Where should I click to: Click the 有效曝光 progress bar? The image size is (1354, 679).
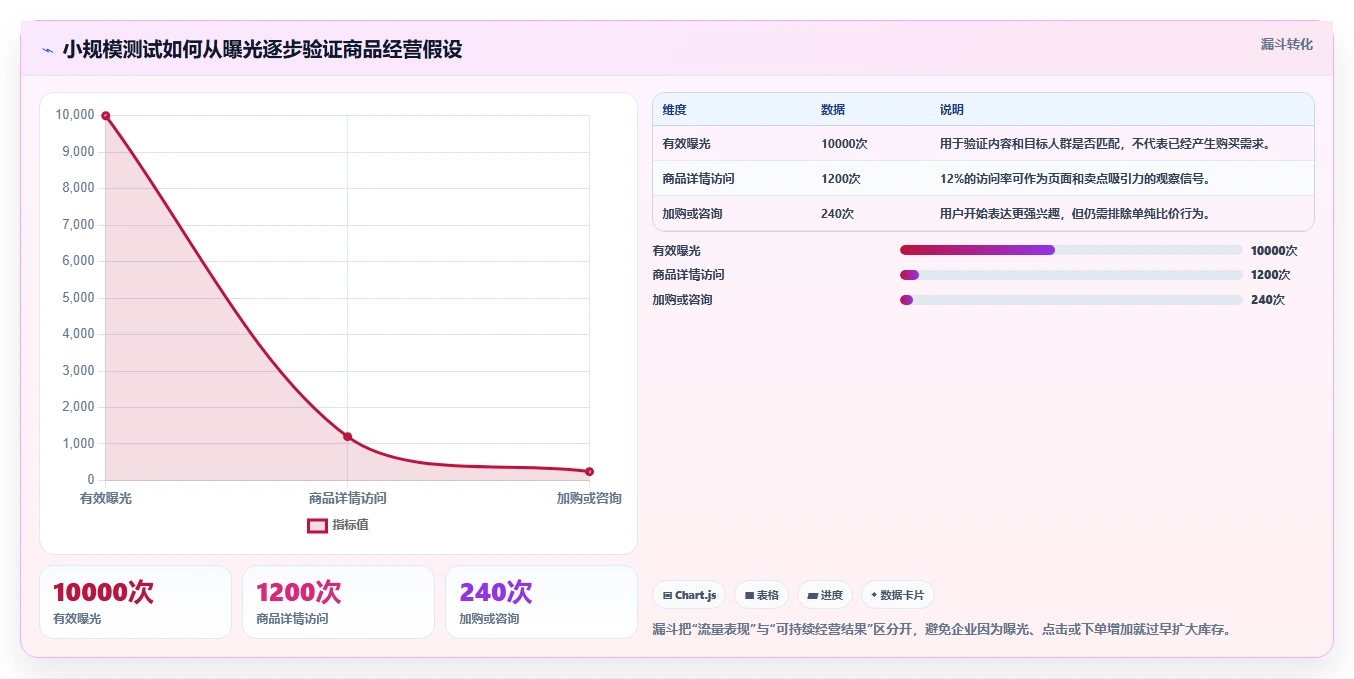pos(1071,250)
